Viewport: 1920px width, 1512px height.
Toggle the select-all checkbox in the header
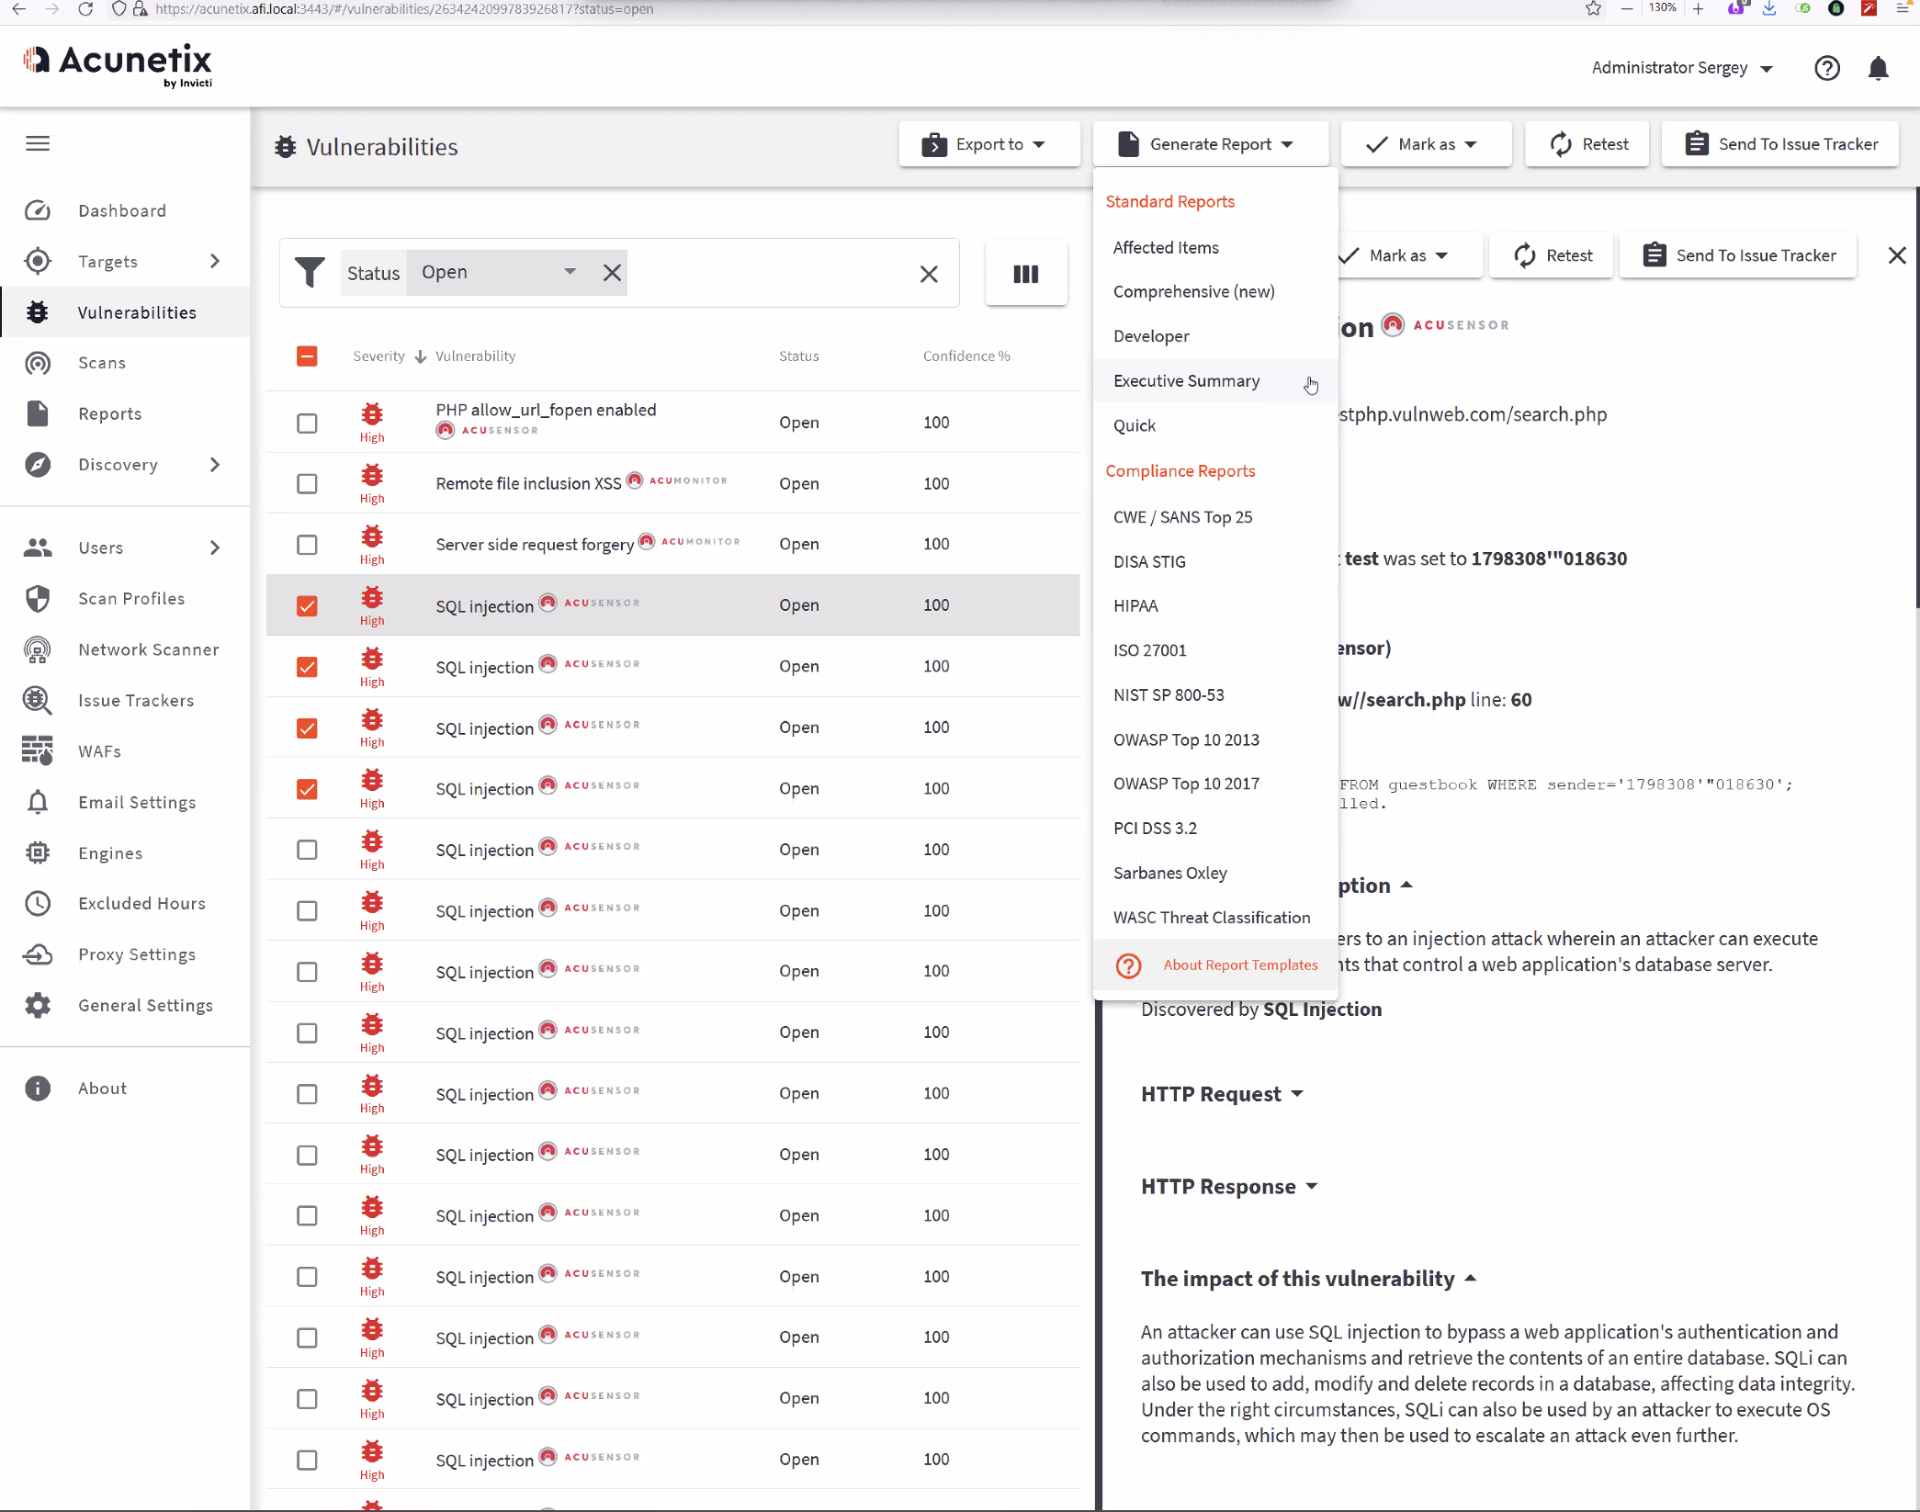tap(307, 356)
